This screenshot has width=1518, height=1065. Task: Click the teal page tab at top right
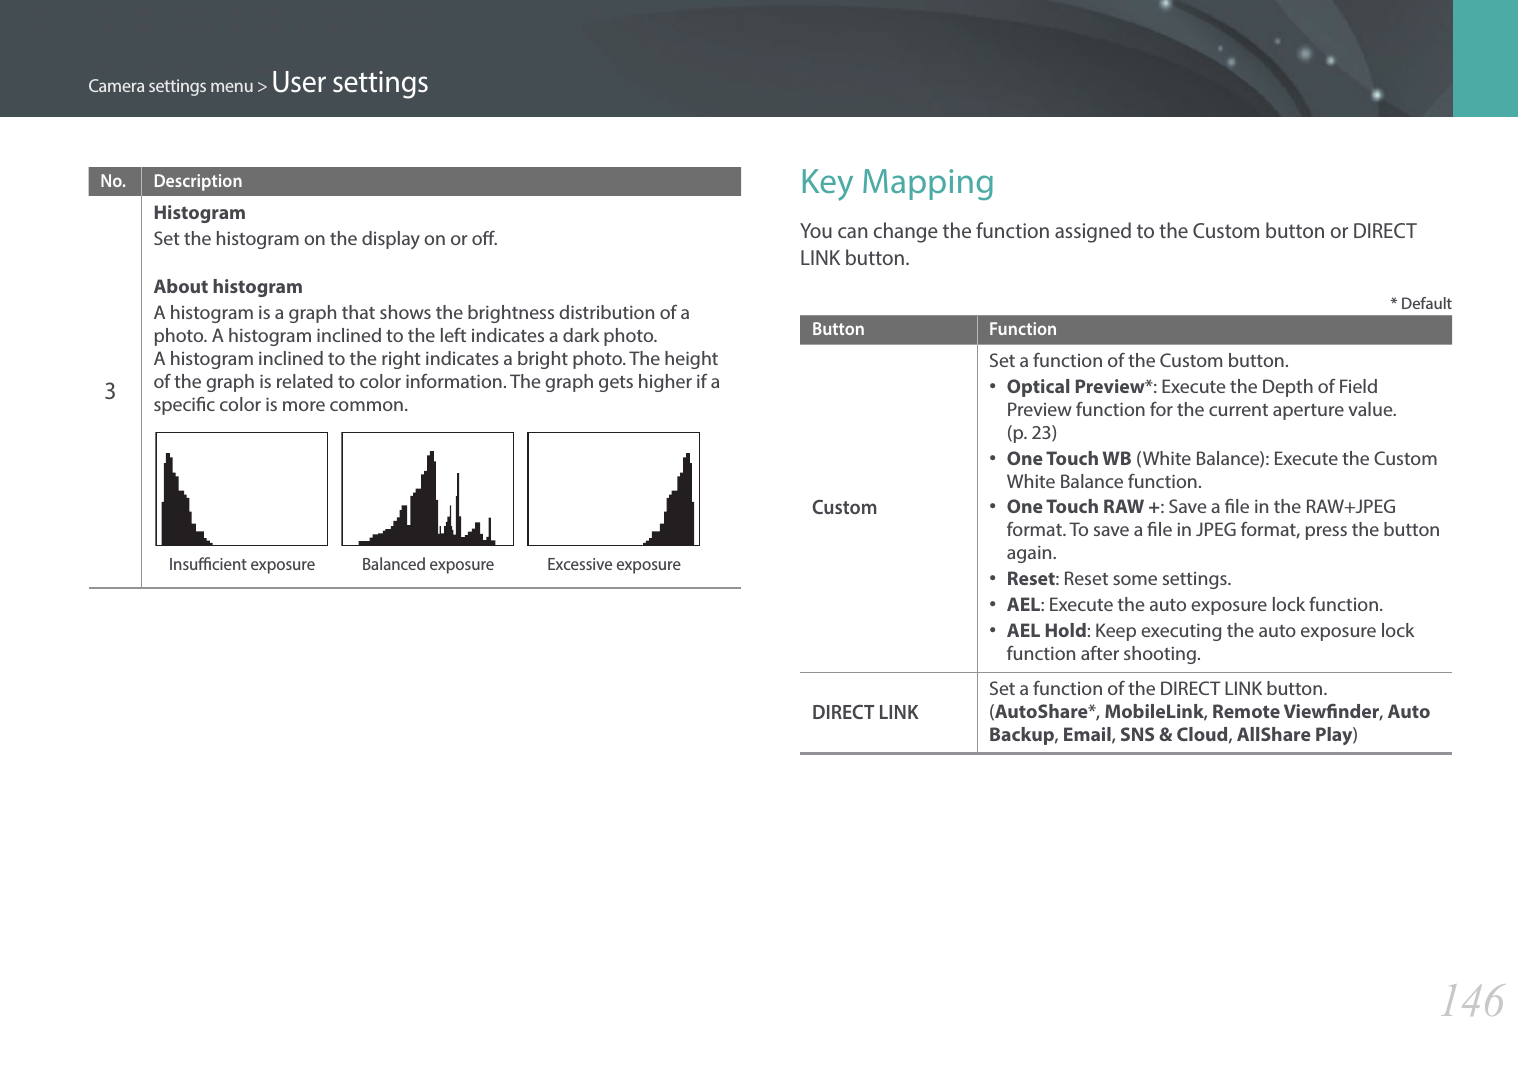[1485, 58]
